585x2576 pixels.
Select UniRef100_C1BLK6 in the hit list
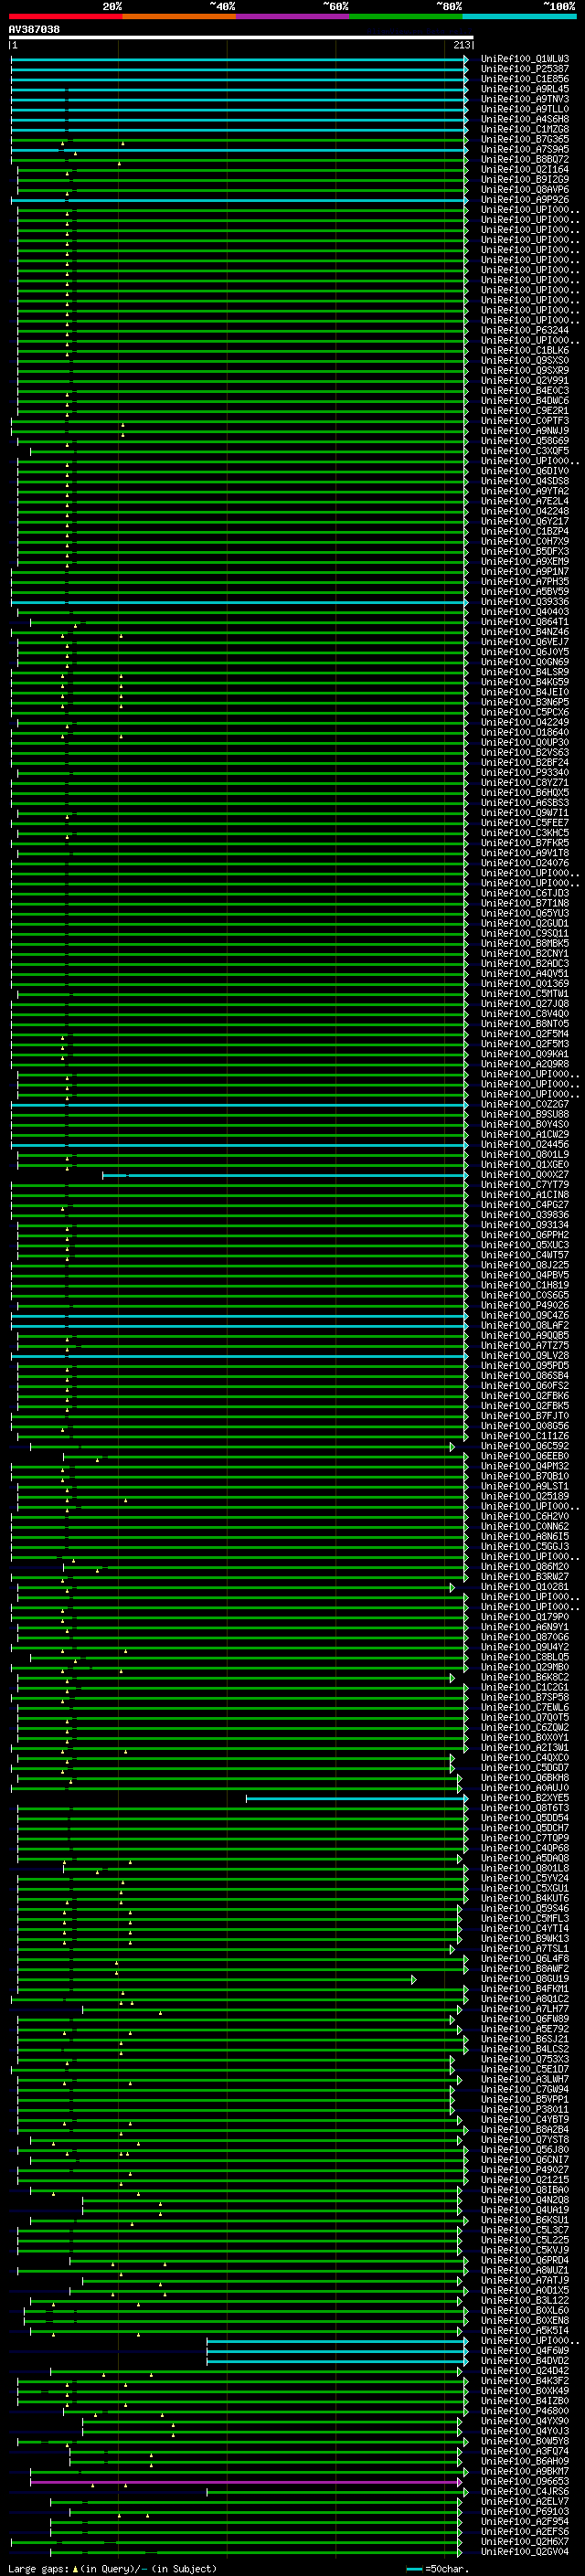tap(524, 350)
